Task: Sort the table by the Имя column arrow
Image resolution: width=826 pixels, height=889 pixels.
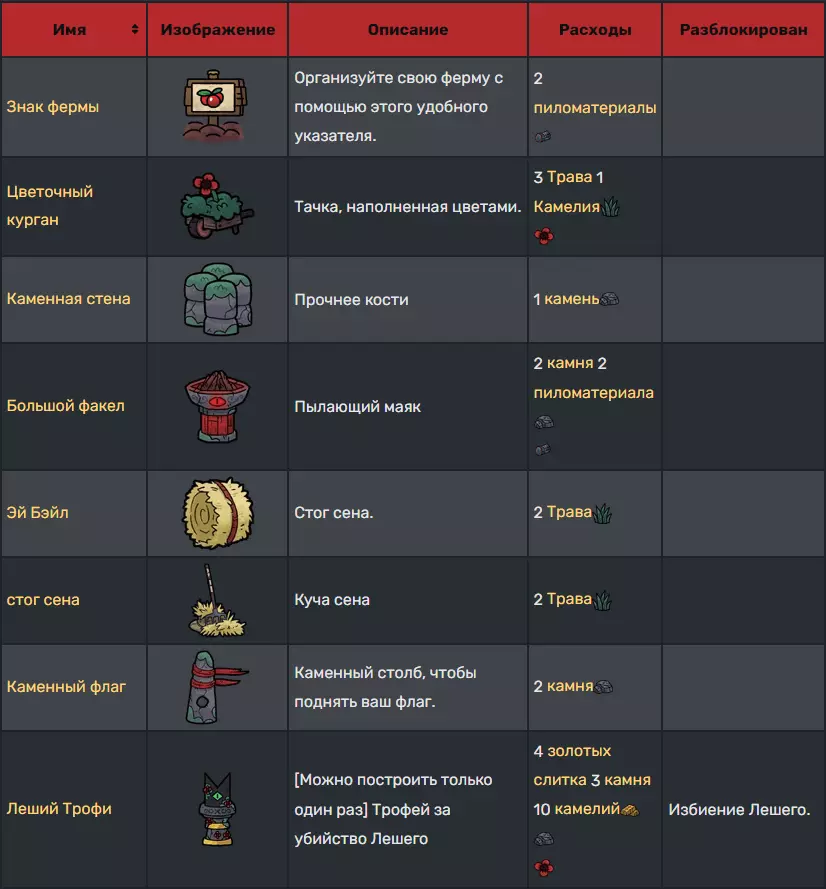Action: pos(135,30)
